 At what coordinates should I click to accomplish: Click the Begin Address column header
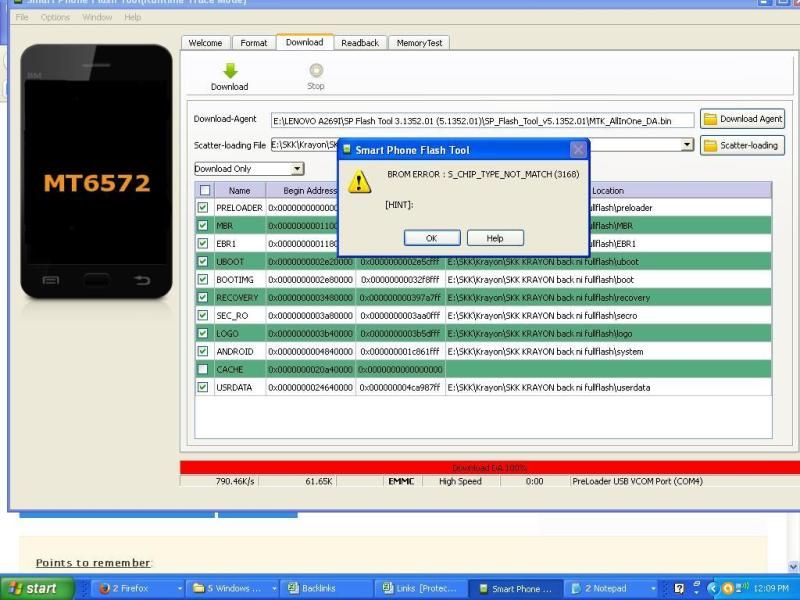coord(310,190)
